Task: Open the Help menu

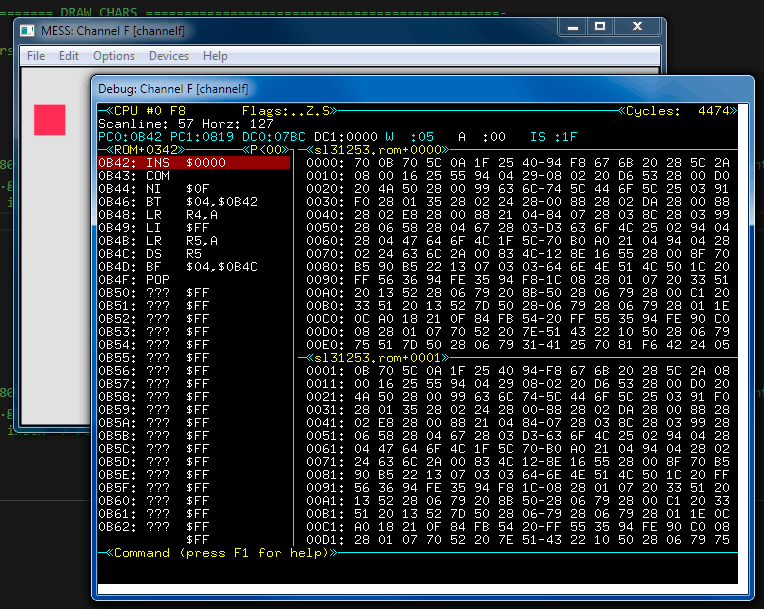Action: [x=215, y=56]
